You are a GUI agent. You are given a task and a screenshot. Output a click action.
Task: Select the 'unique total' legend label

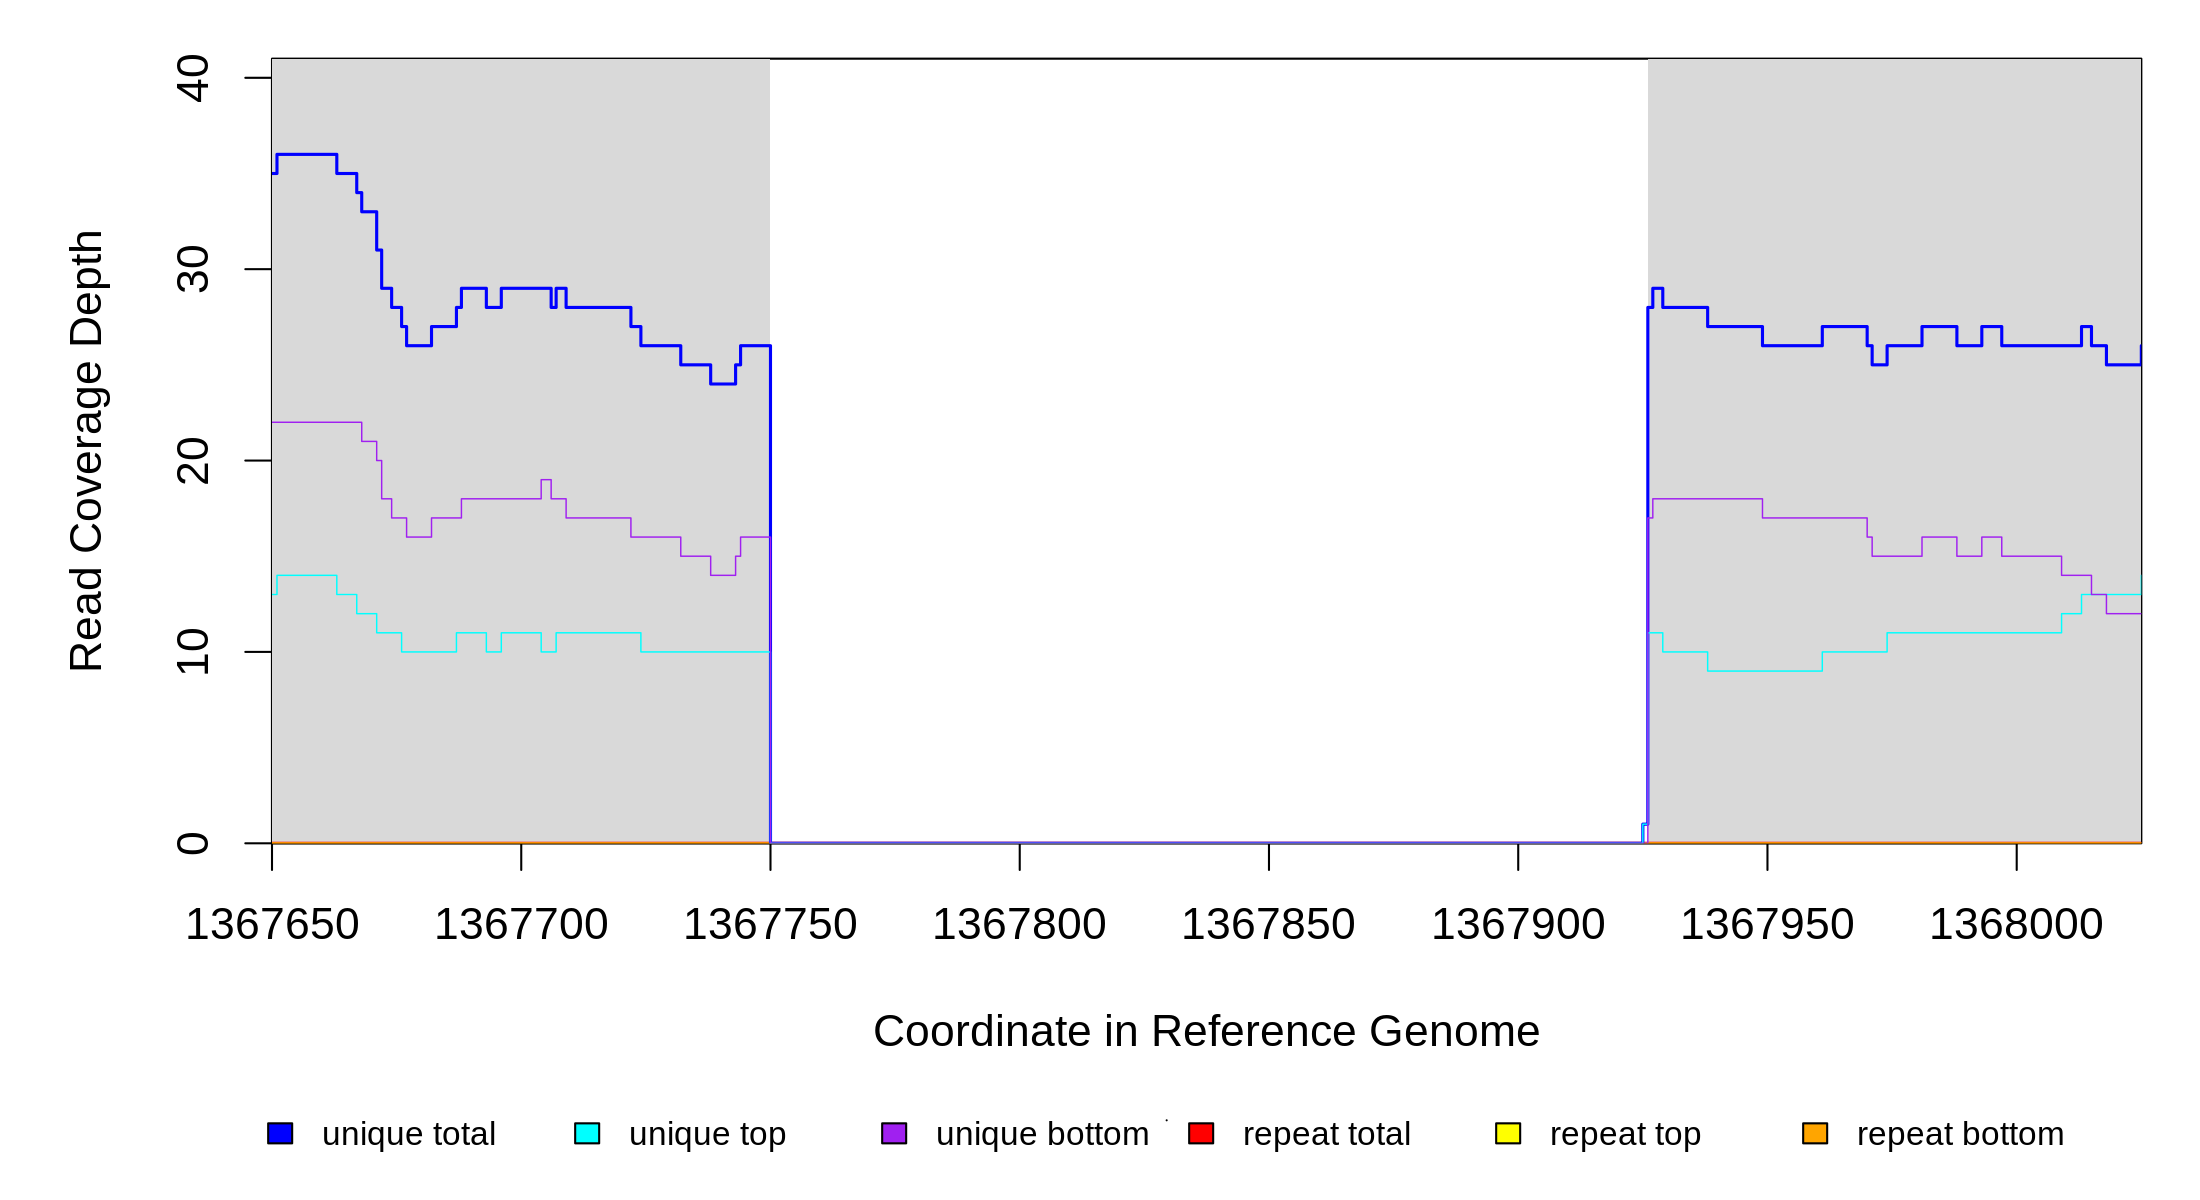click(408, 1134)
